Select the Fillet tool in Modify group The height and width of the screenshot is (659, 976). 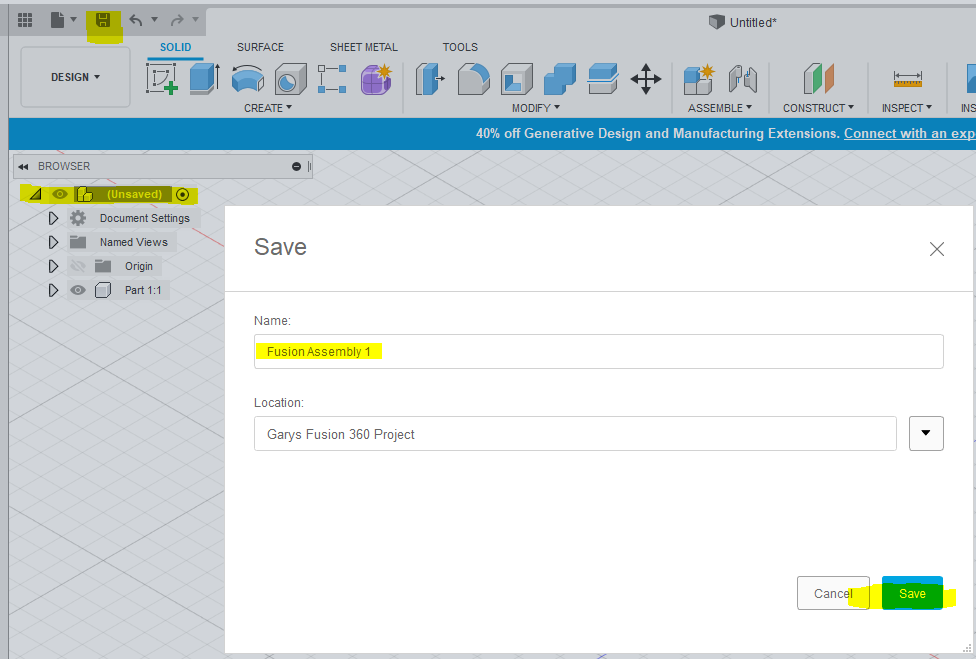click(473, 78)
